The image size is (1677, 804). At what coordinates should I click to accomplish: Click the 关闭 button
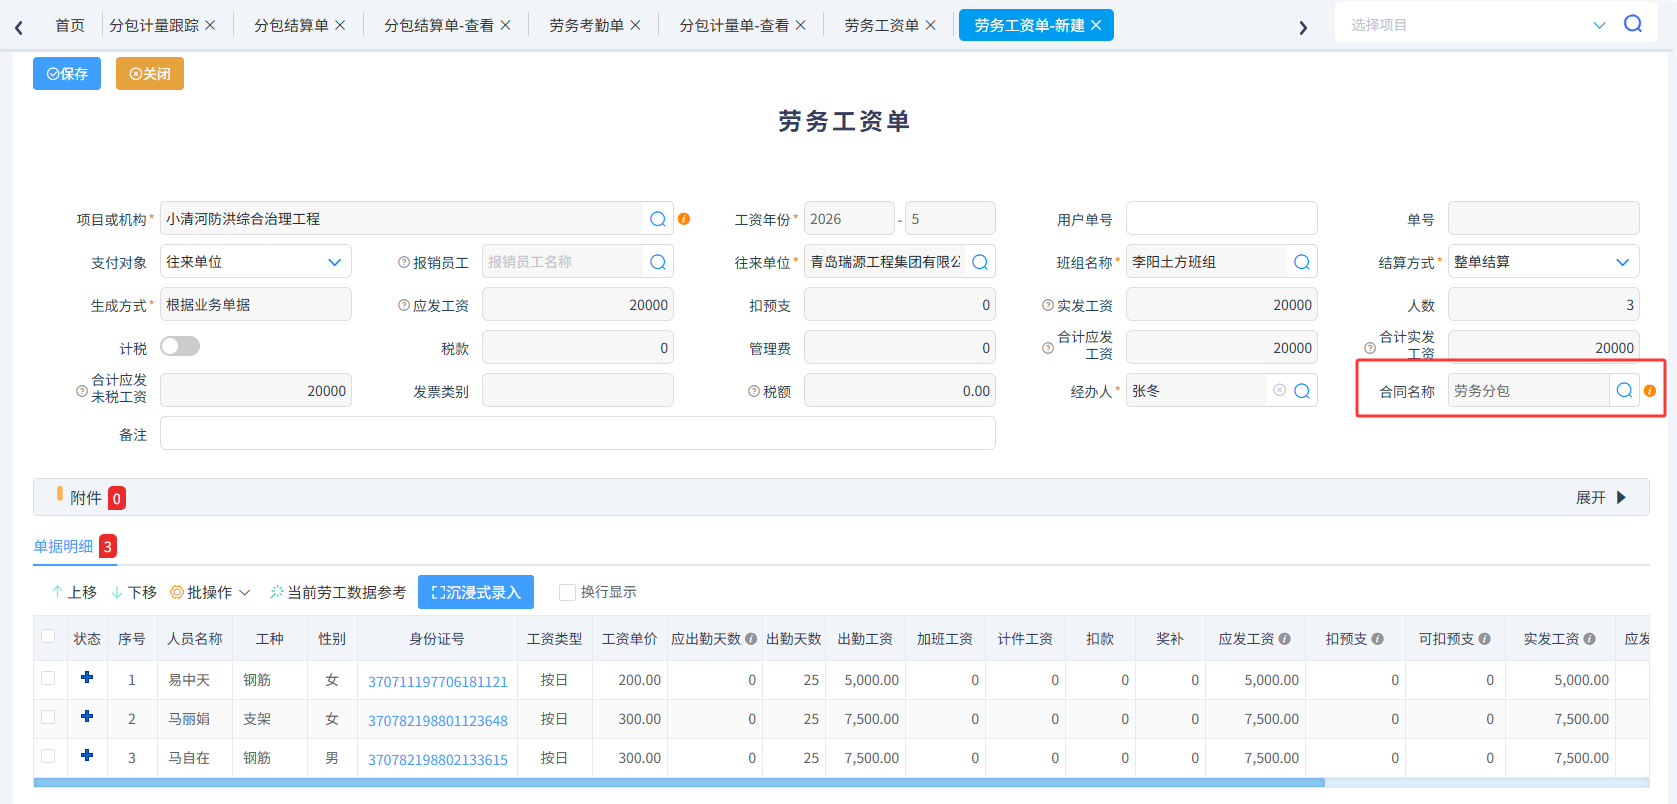[150, 74]
